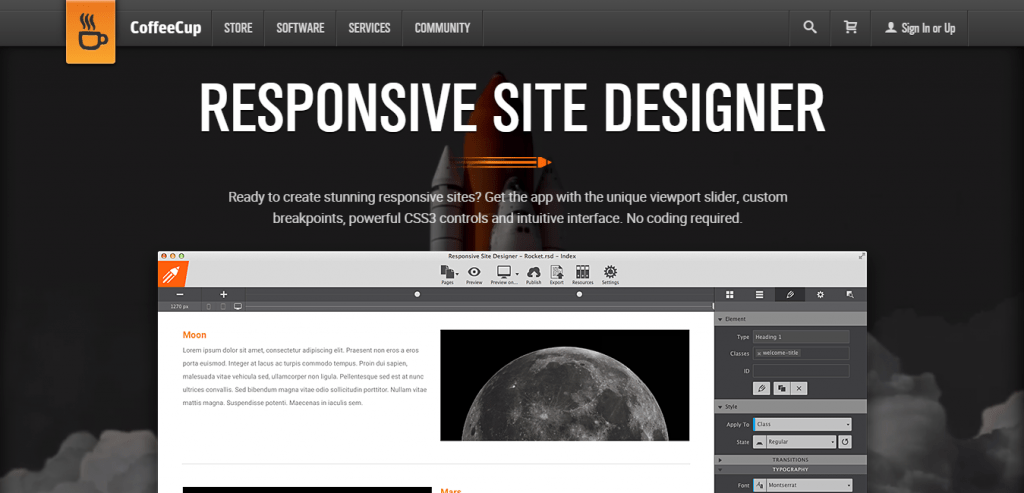Open the Software menu
The image size is (1024, 493).
[300, 28]
